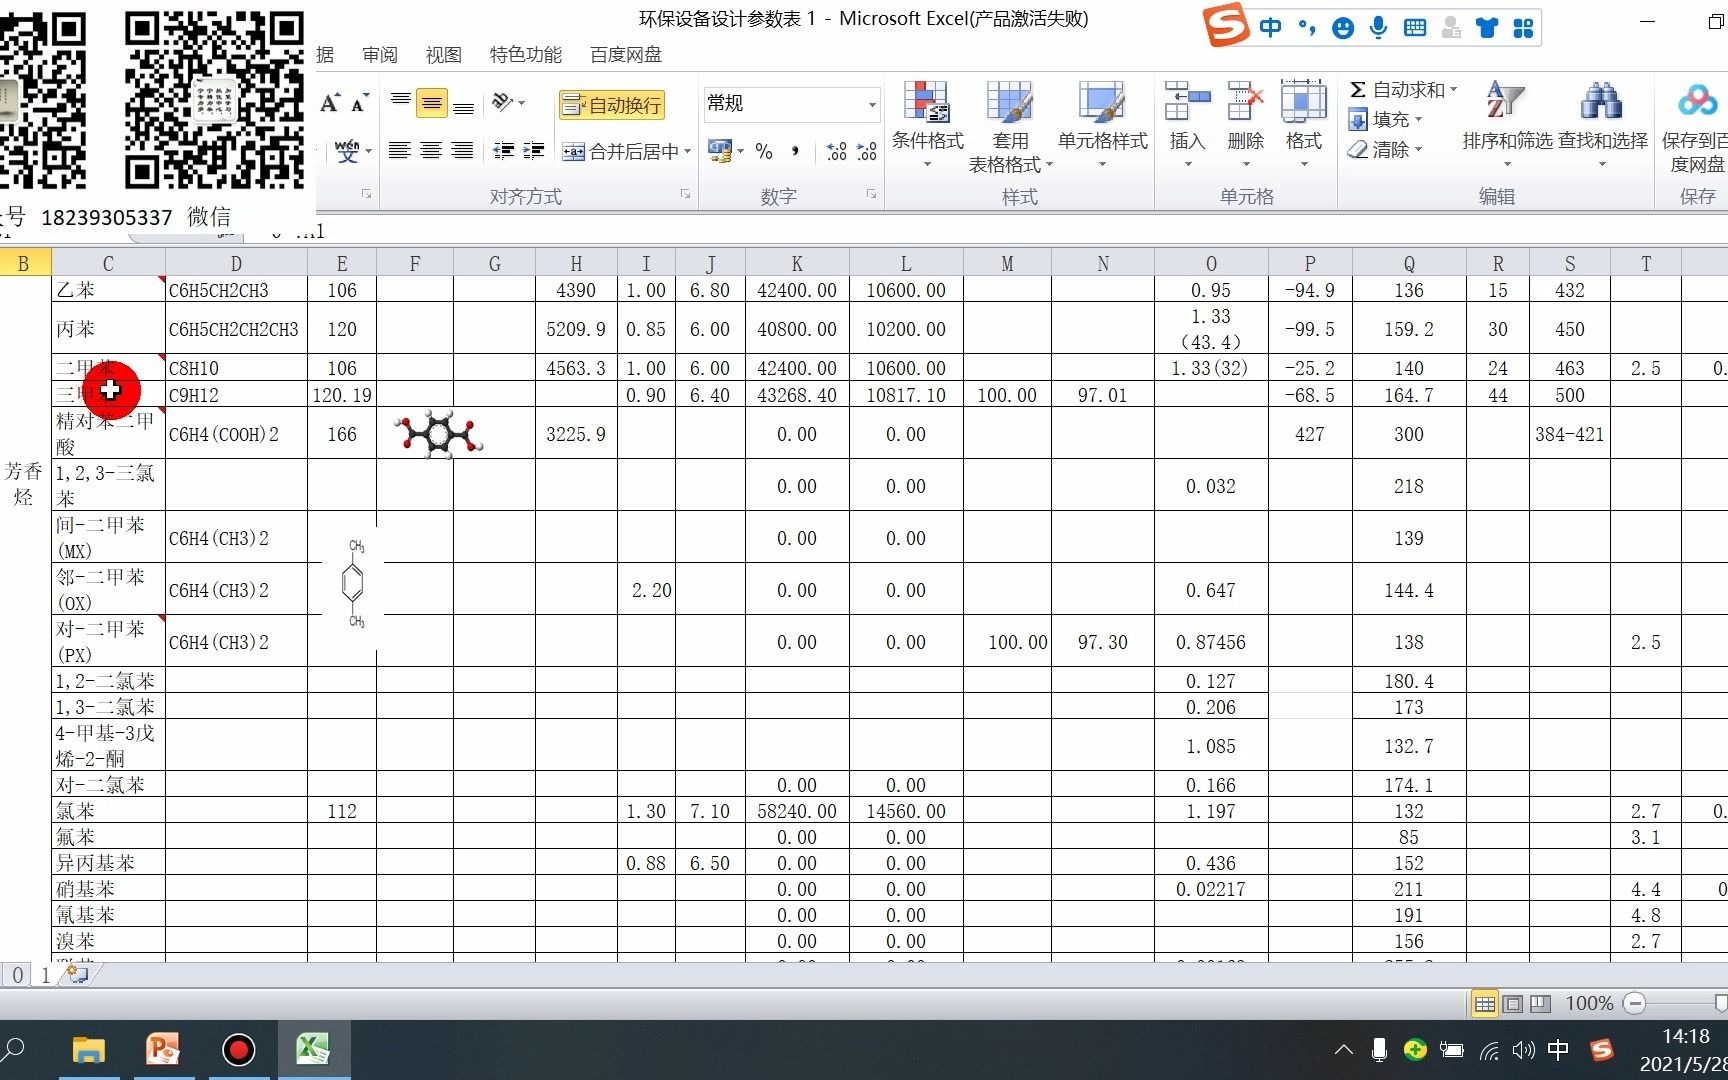The image size is (1728, 1080).
Task: Open the 特色功能 ribbon tab
Action: [x=526, y=55]
